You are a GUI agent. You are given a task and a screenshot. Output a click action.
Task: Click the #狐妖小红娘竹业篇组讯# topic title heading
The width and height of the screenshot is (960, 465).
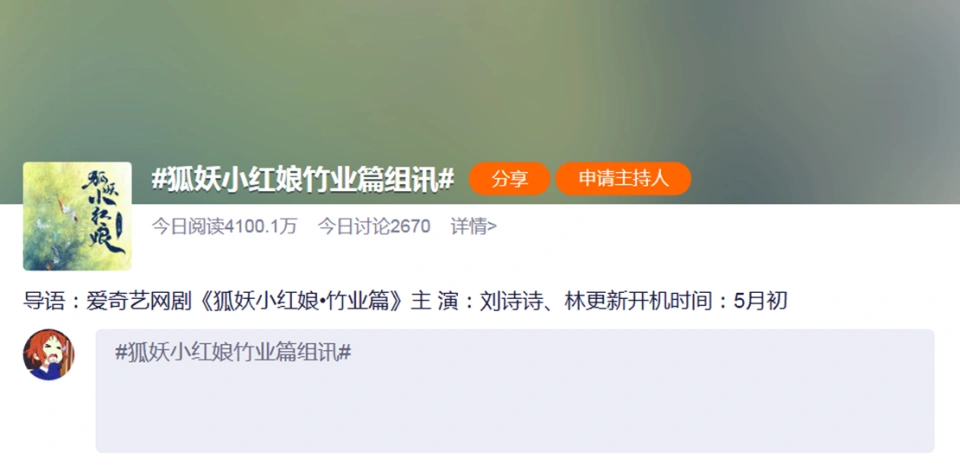(x=302, y=179)
